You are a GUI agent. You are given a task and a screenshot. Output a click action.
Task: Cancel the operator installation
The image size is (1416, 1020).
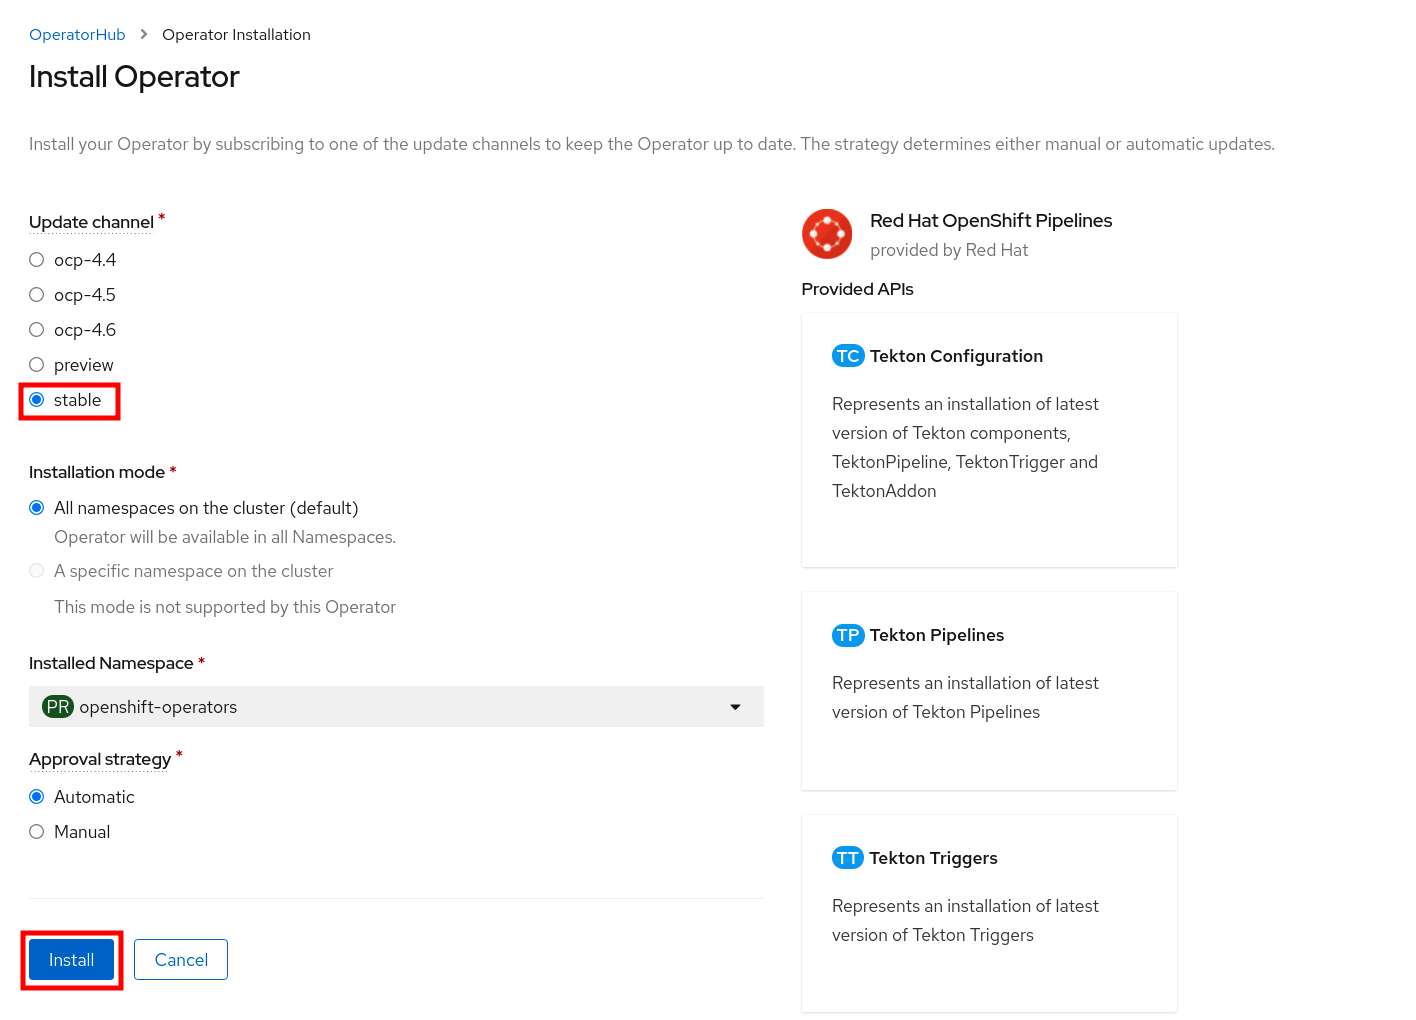tap(181, 960)
